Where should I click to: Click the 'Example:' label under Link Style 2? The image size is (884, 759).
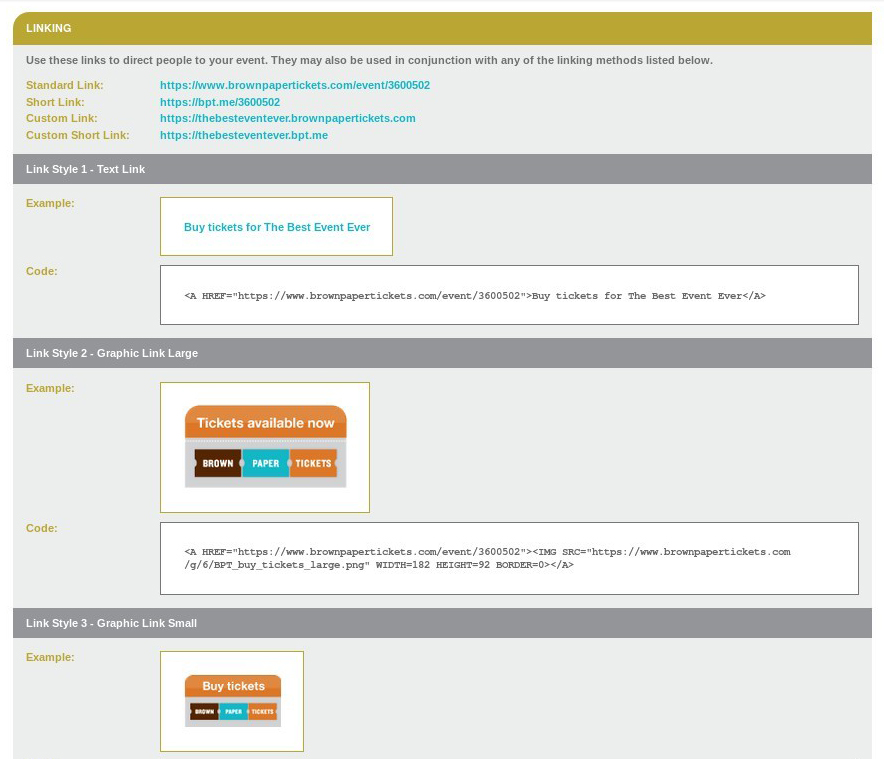50,388
